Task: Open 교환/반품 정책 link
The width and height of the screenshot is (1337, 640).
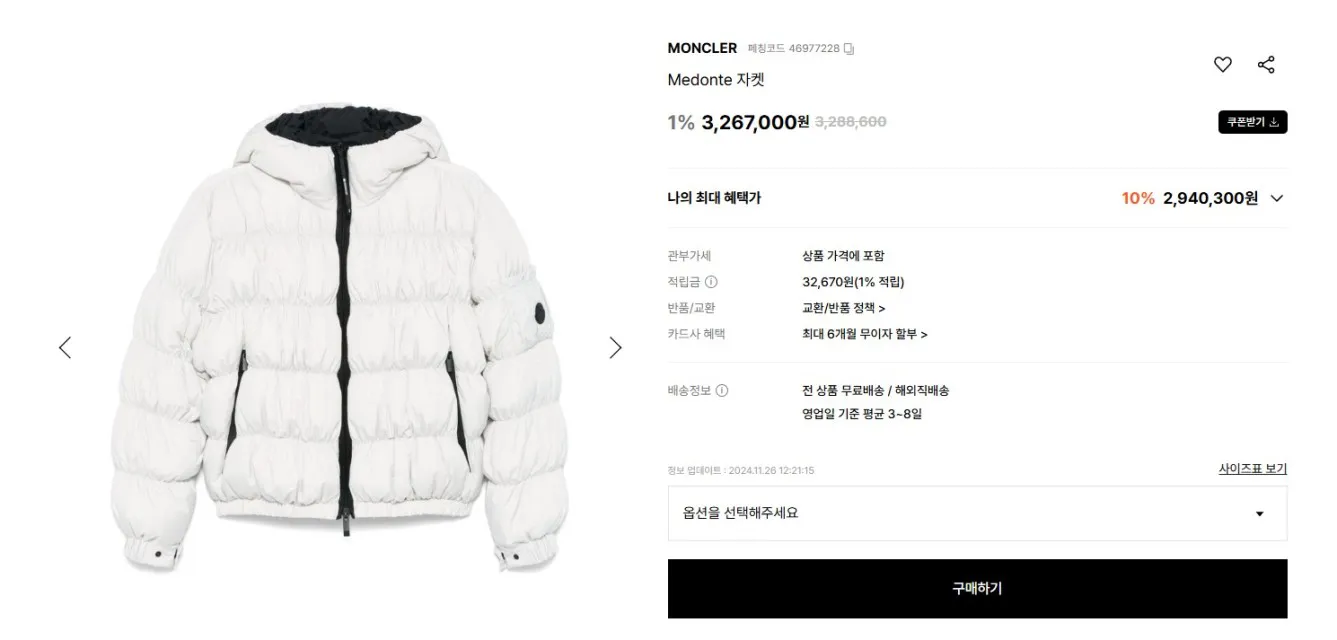Action: pyautogui.click(x=843, y=308)
